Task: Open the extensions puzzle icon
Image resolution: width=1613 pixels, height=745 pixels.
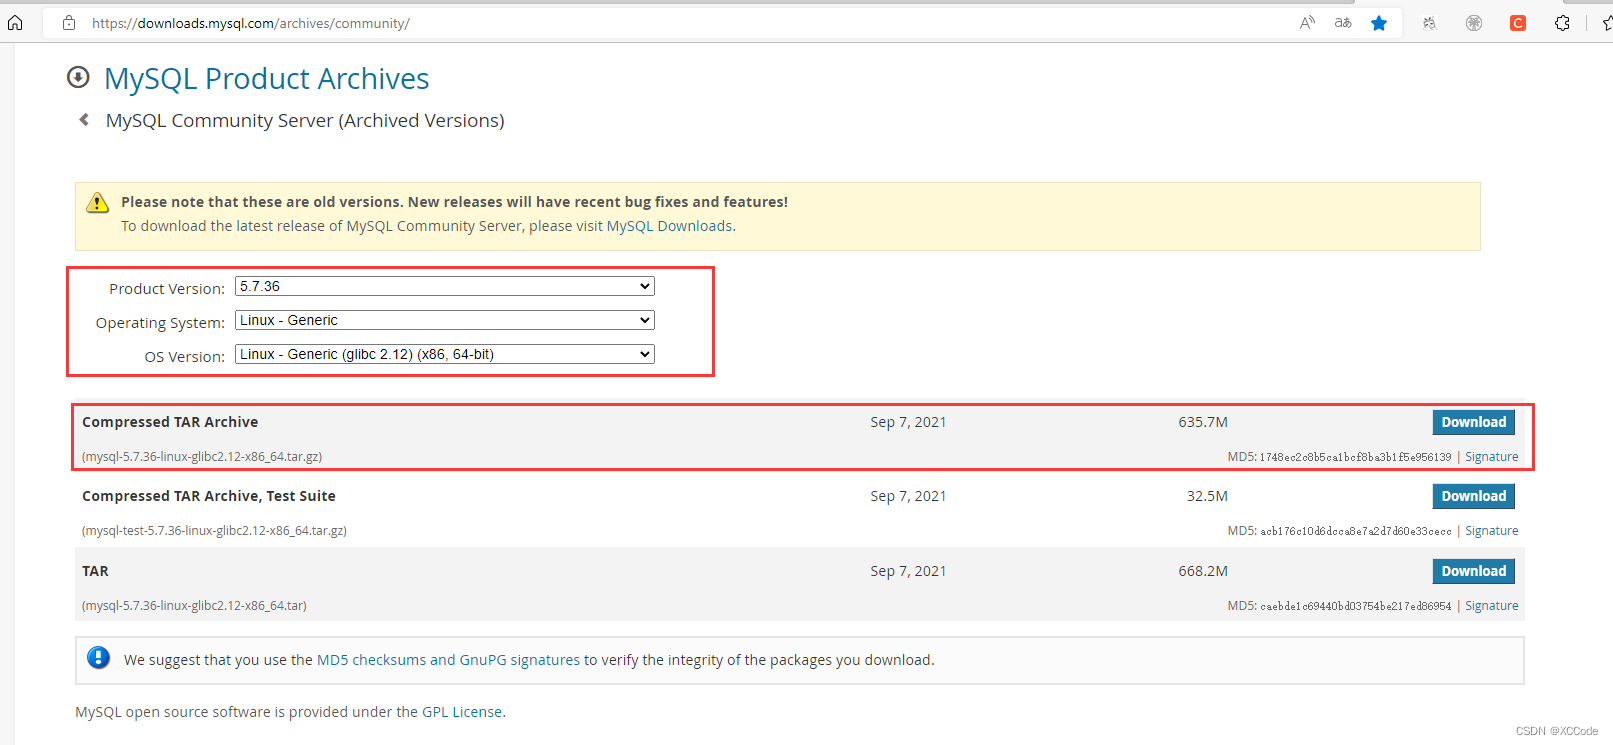Action: pos(1562,23)
